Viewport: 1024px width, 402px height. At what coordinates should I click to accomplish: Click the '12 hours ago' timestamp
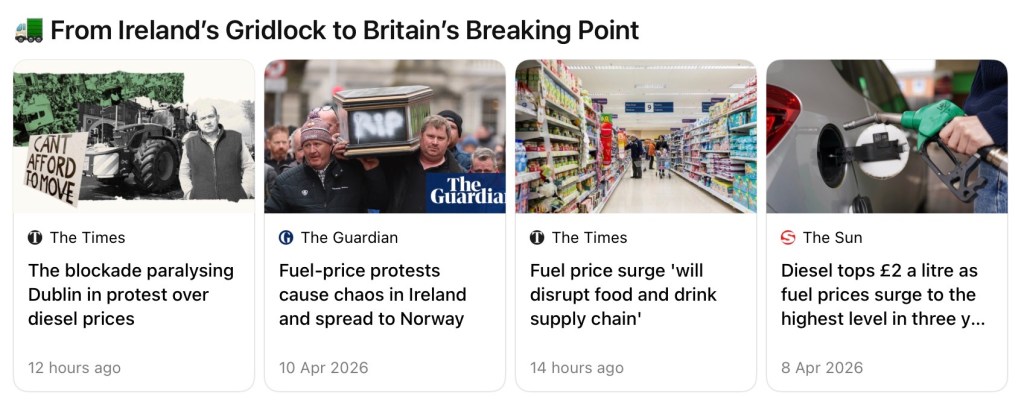[x=74, y=368]
